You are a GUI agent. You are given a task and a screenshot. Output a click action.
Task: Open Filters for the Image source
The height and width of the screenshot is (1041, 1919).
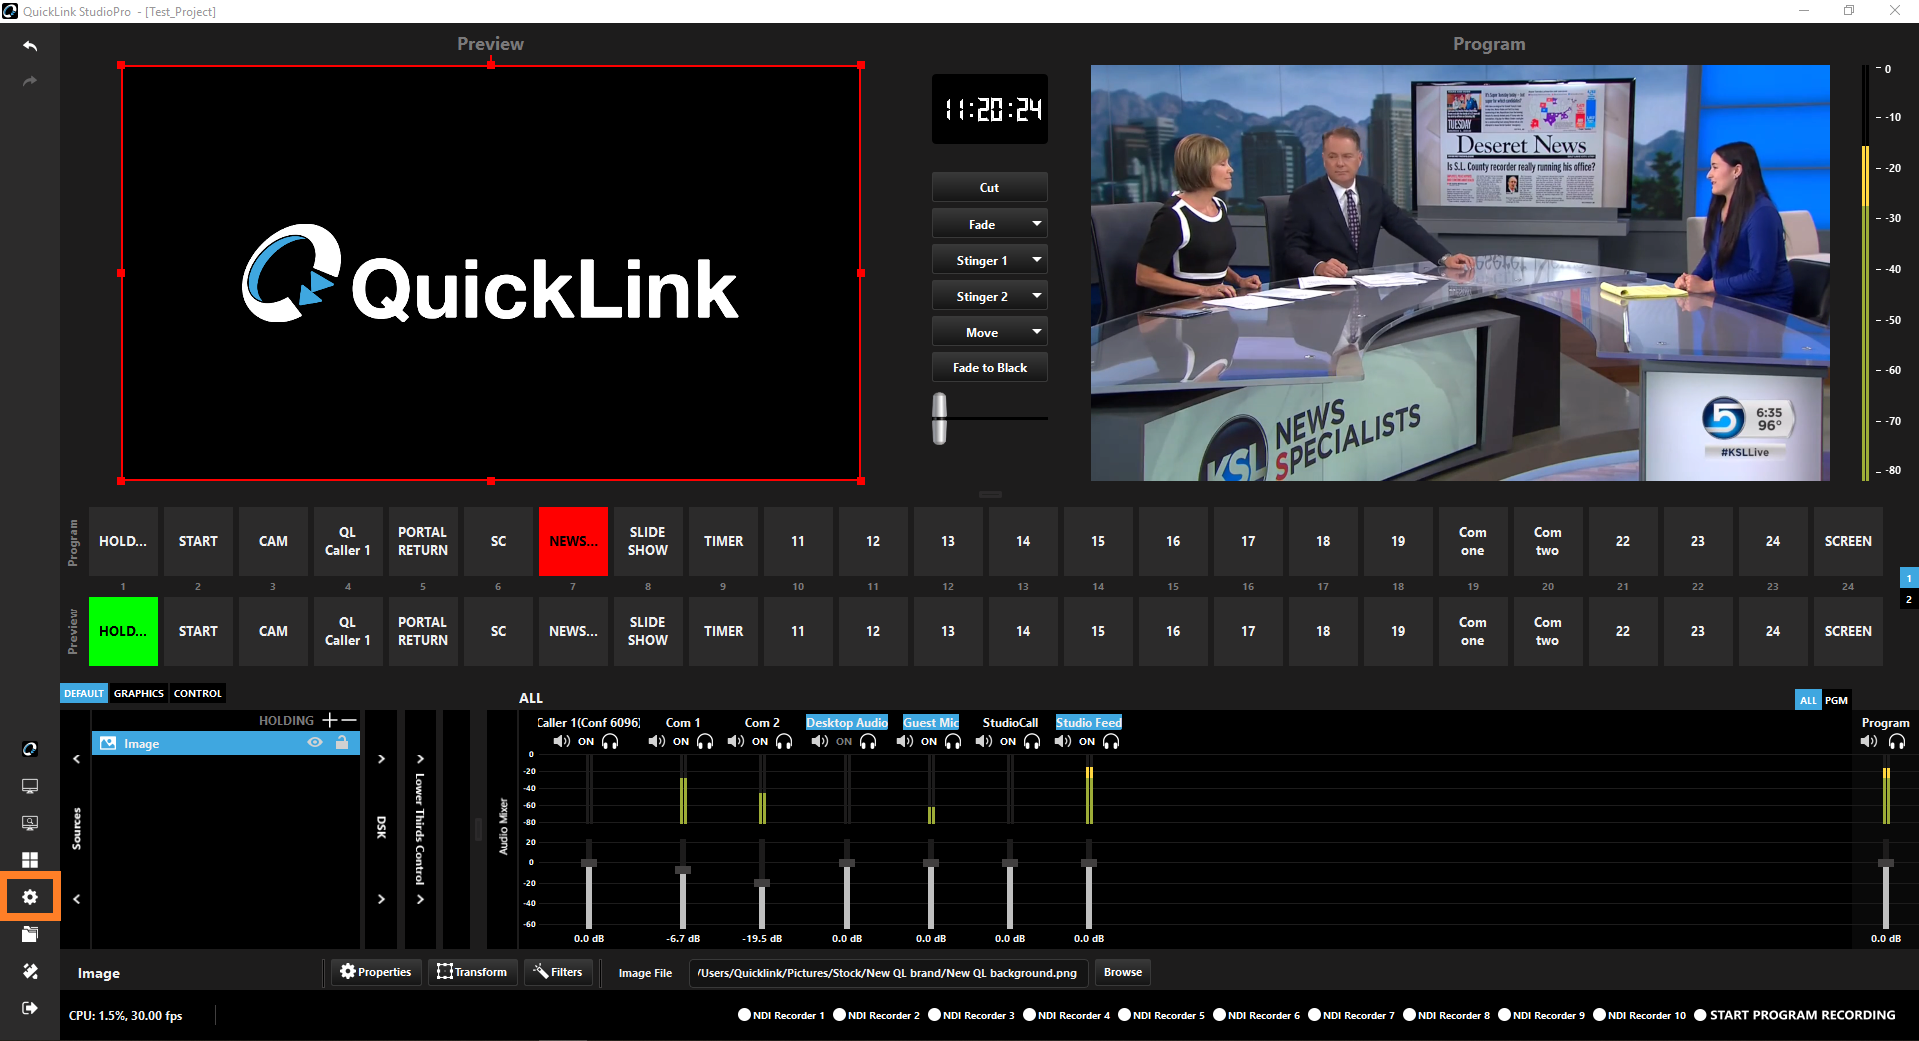(558, 972)
